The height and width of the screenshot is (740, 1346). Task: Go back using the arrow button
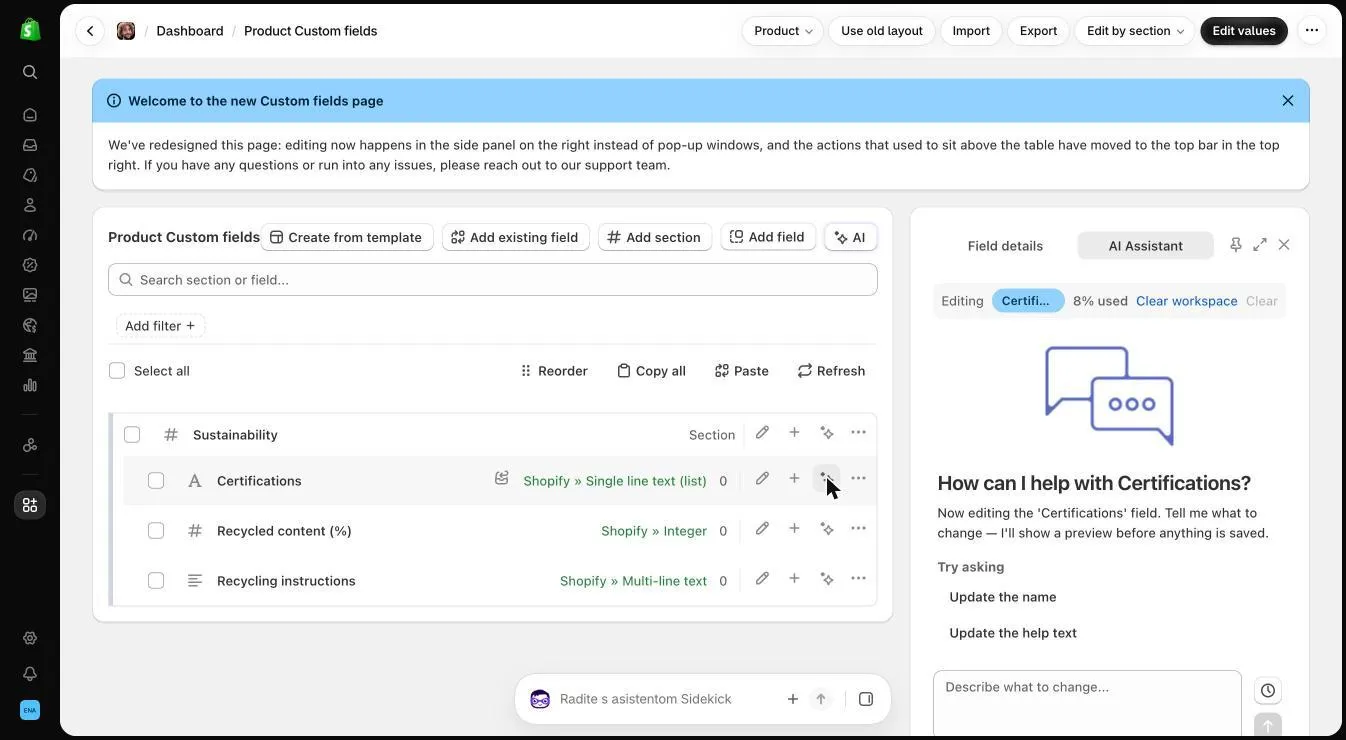[x=90, y=31]
